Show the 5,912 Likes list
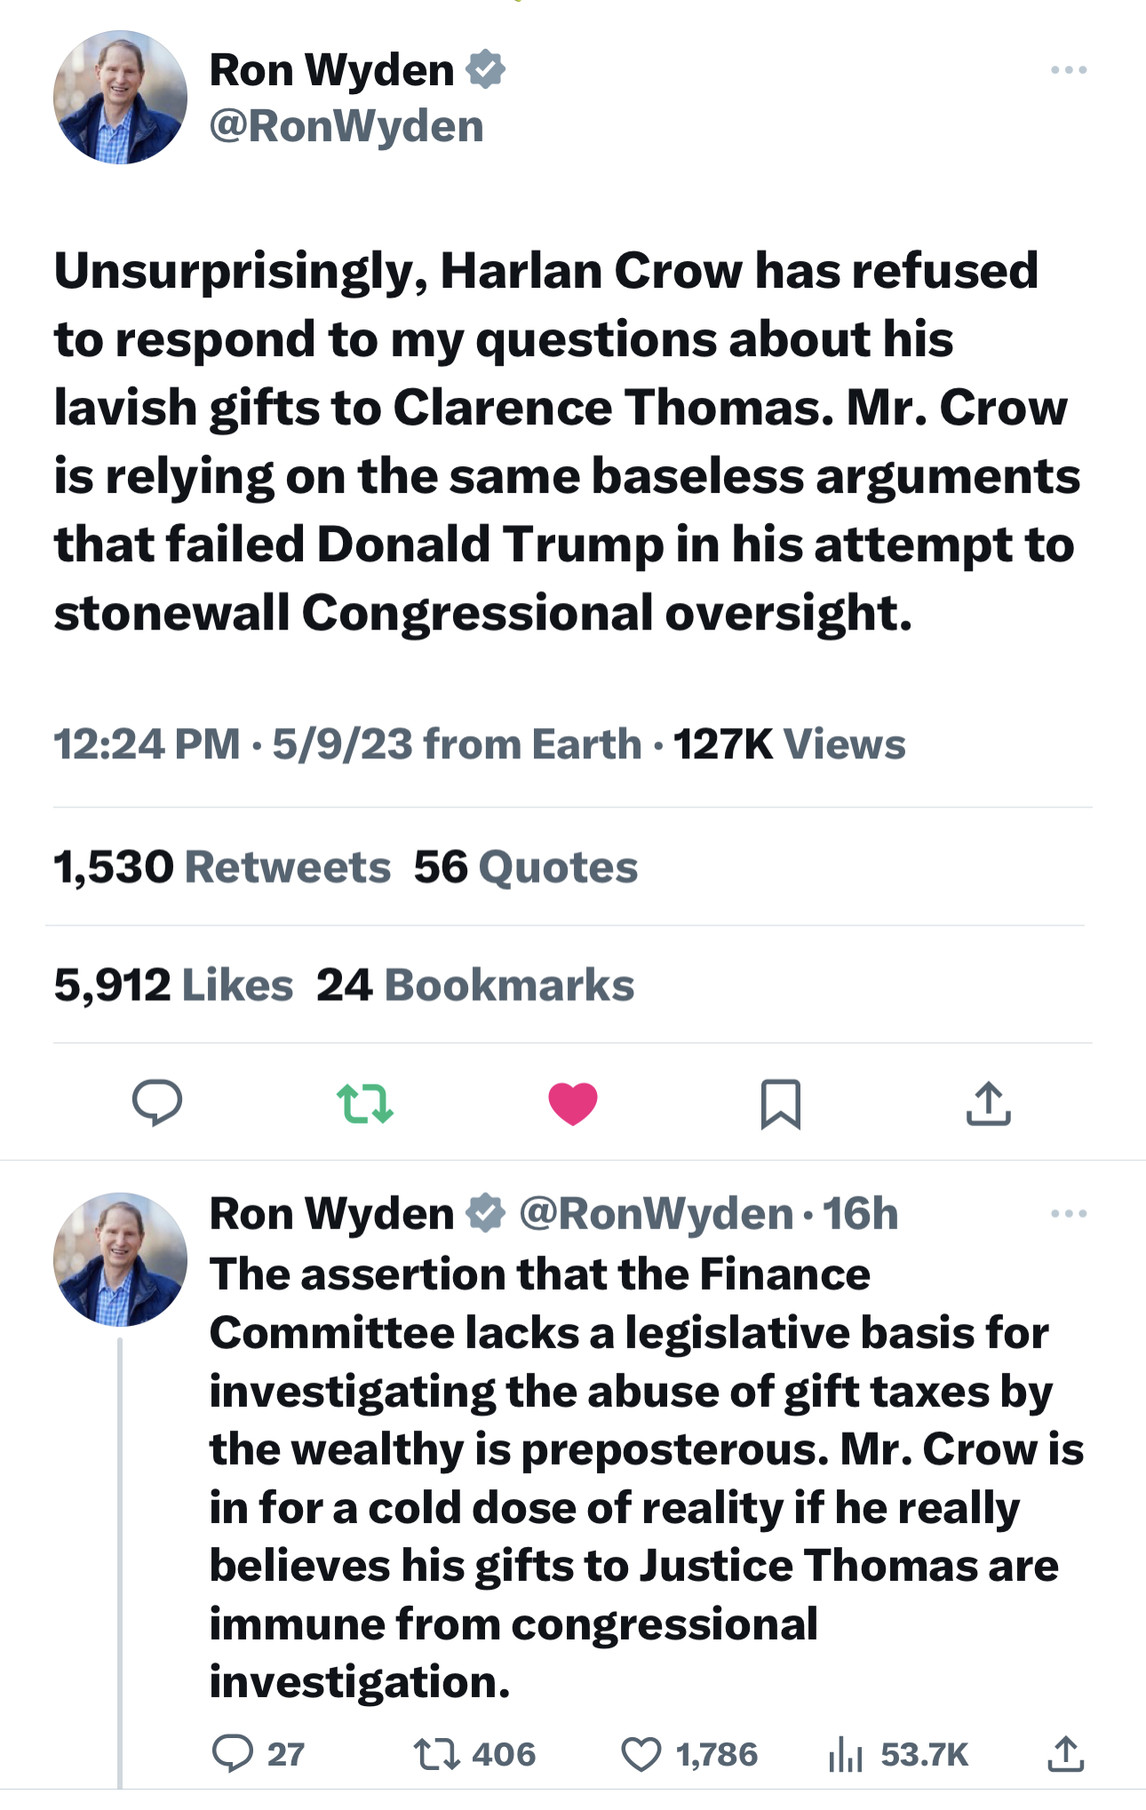 (173, 985)
